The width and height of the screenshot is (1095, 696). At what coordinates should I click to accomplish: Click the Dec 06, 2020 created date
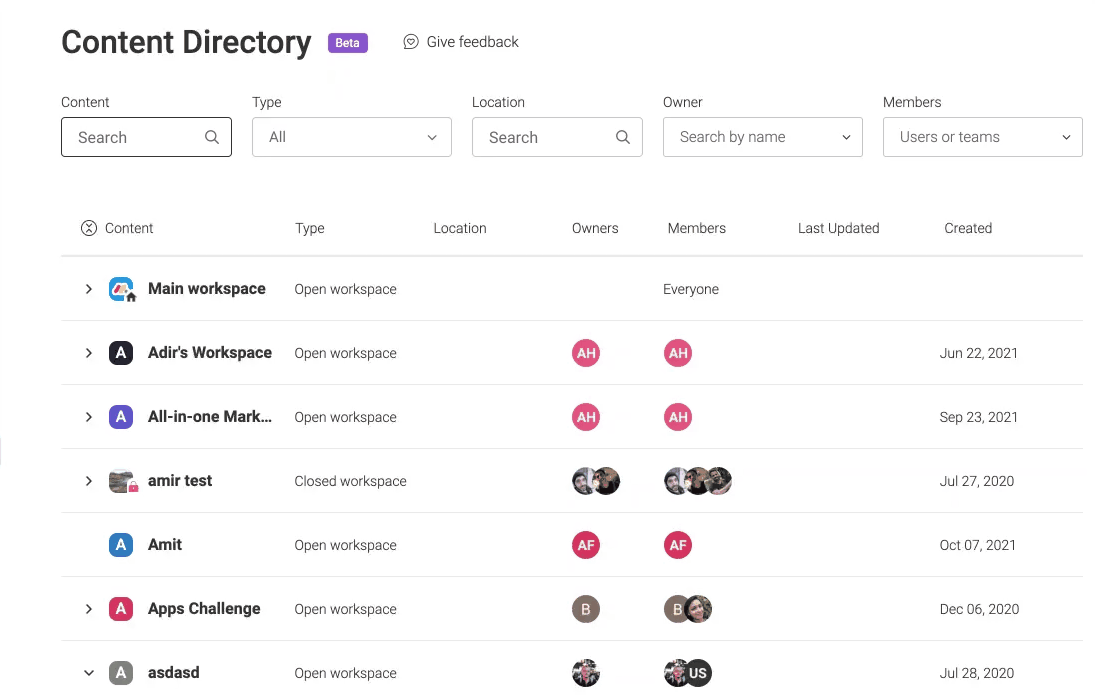click(x=979, y=609)
